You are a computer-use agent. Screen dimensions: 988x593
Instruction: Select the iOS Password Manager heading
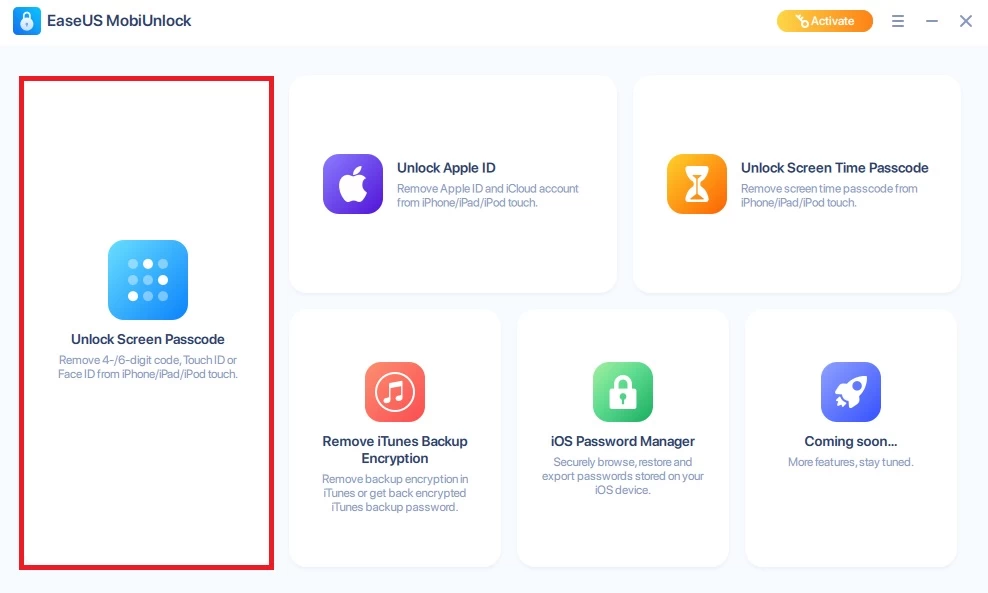(623, 441)
